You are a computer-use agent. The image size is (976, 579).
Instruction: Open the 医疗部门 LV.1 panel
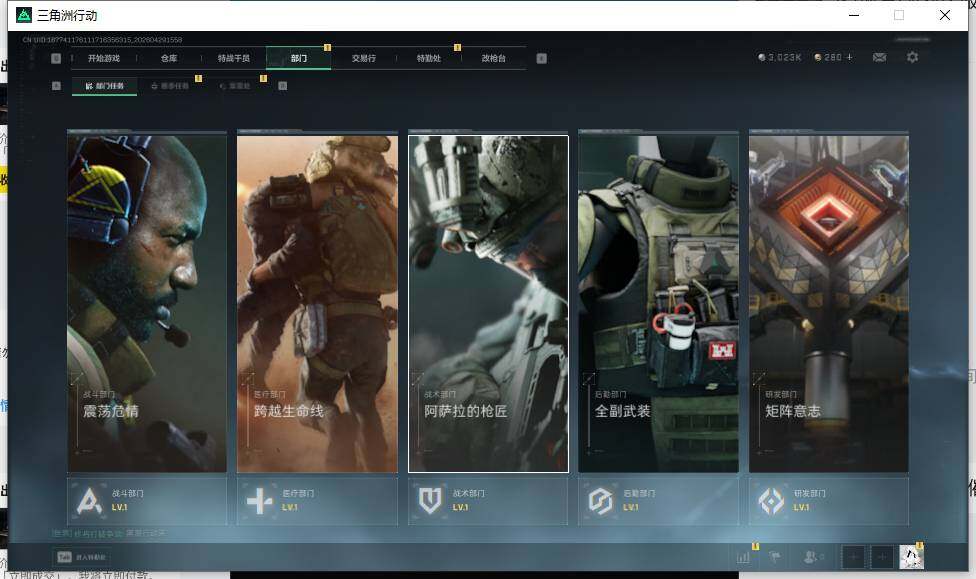pyautogui.click(x=317, y=501)
